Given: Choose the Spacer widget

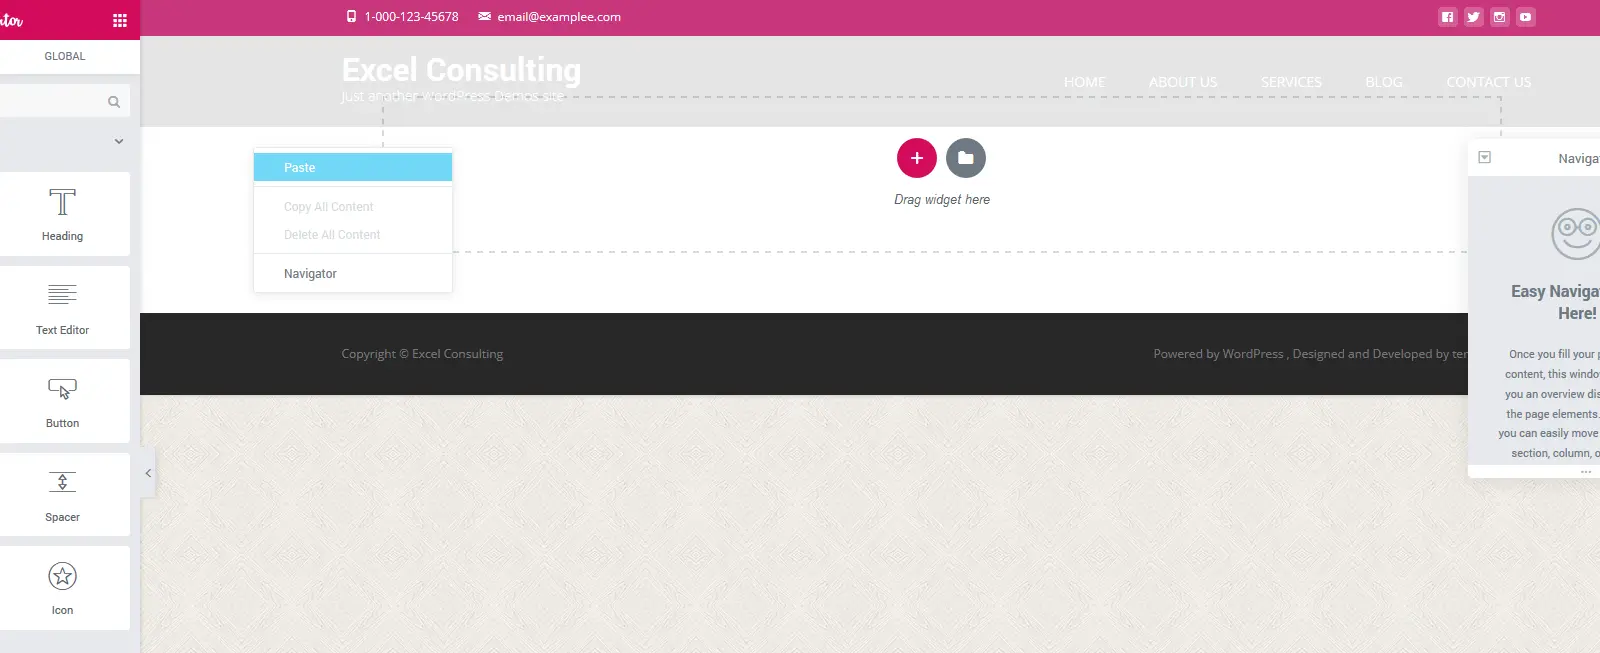Looking at the screenshot, I should pos(62,495).
